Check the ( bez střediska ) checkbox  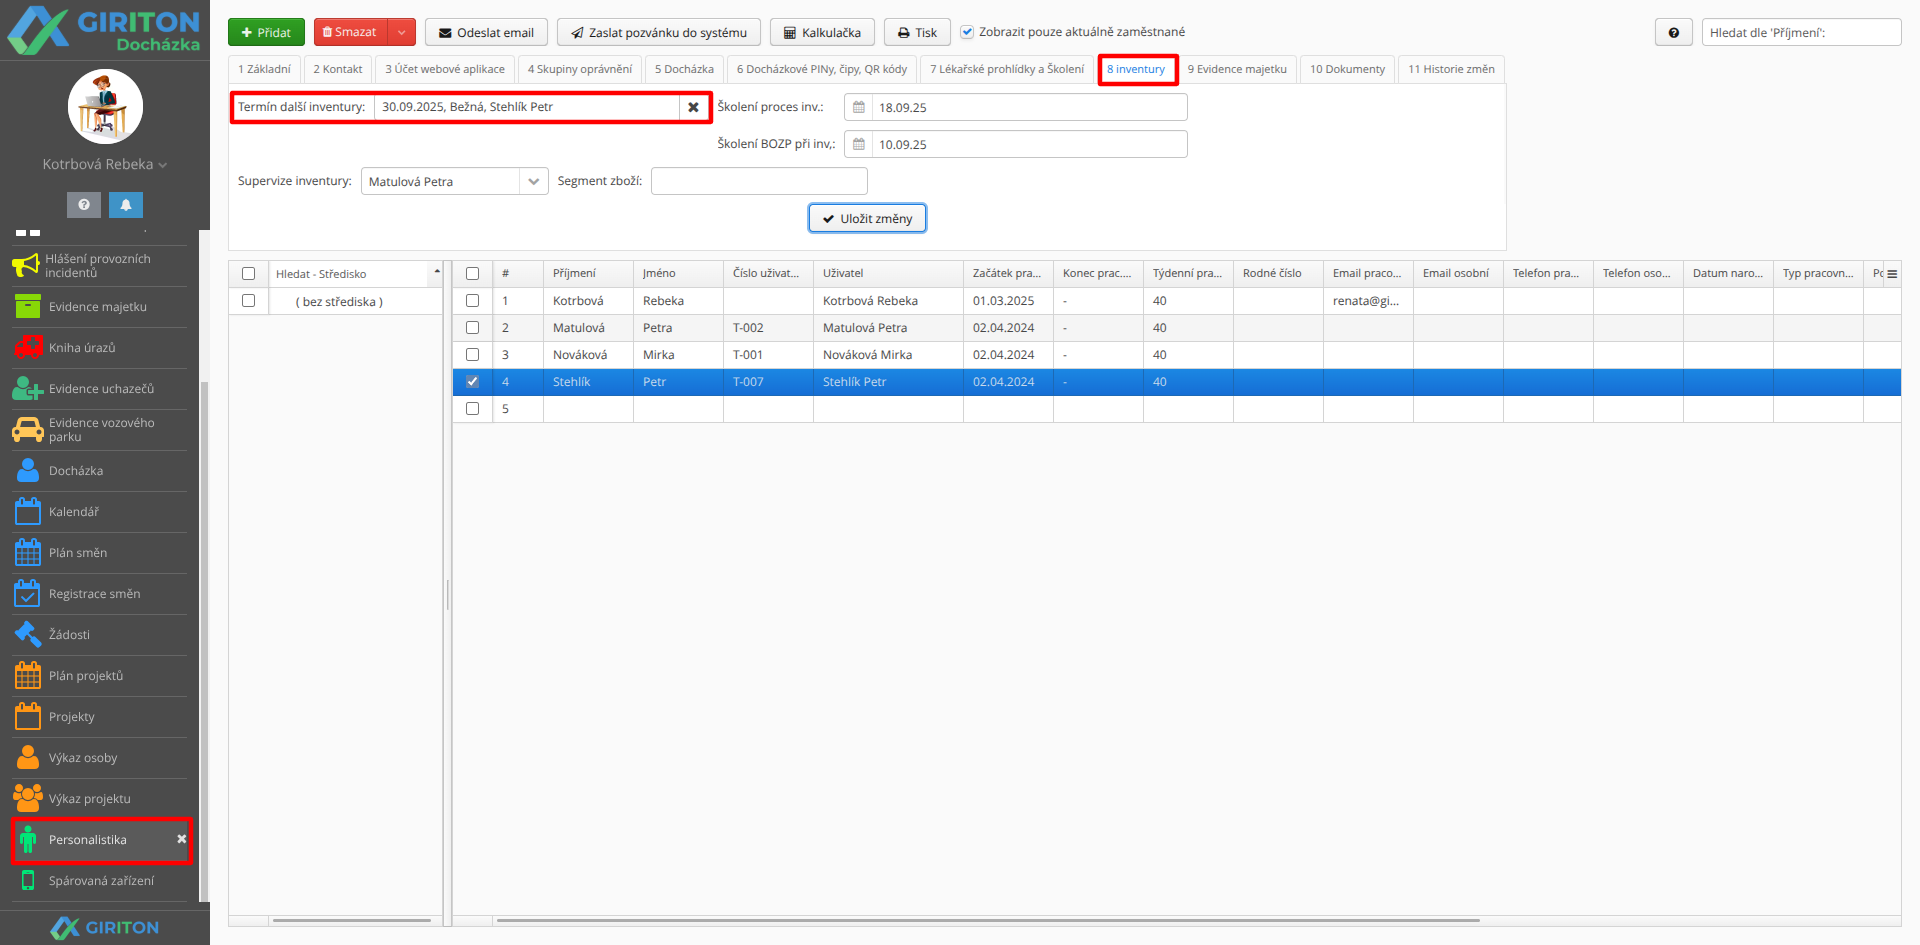(249, 301)
